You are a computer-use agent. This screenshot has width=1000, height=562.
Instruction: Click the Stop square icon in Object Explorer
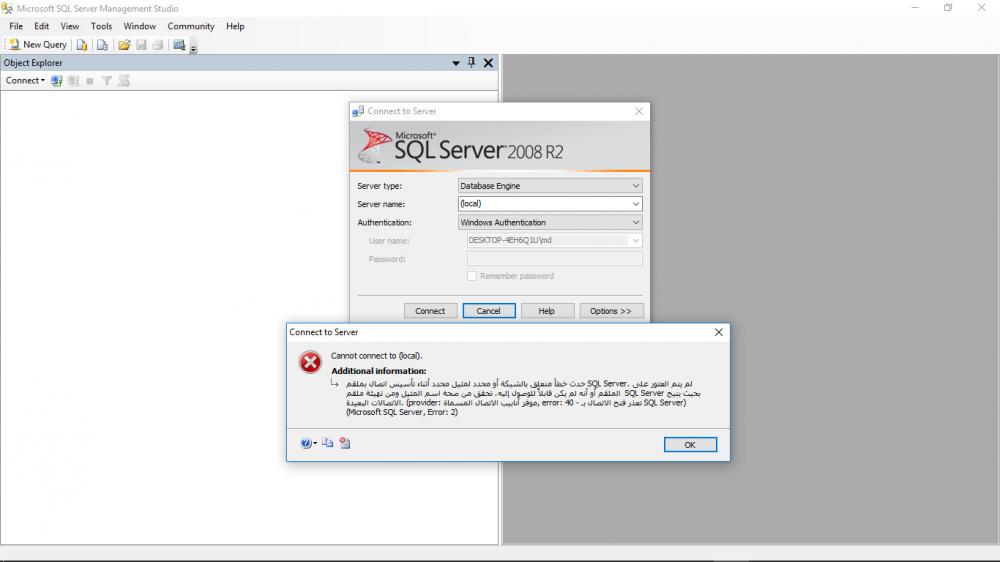point(90,80)
